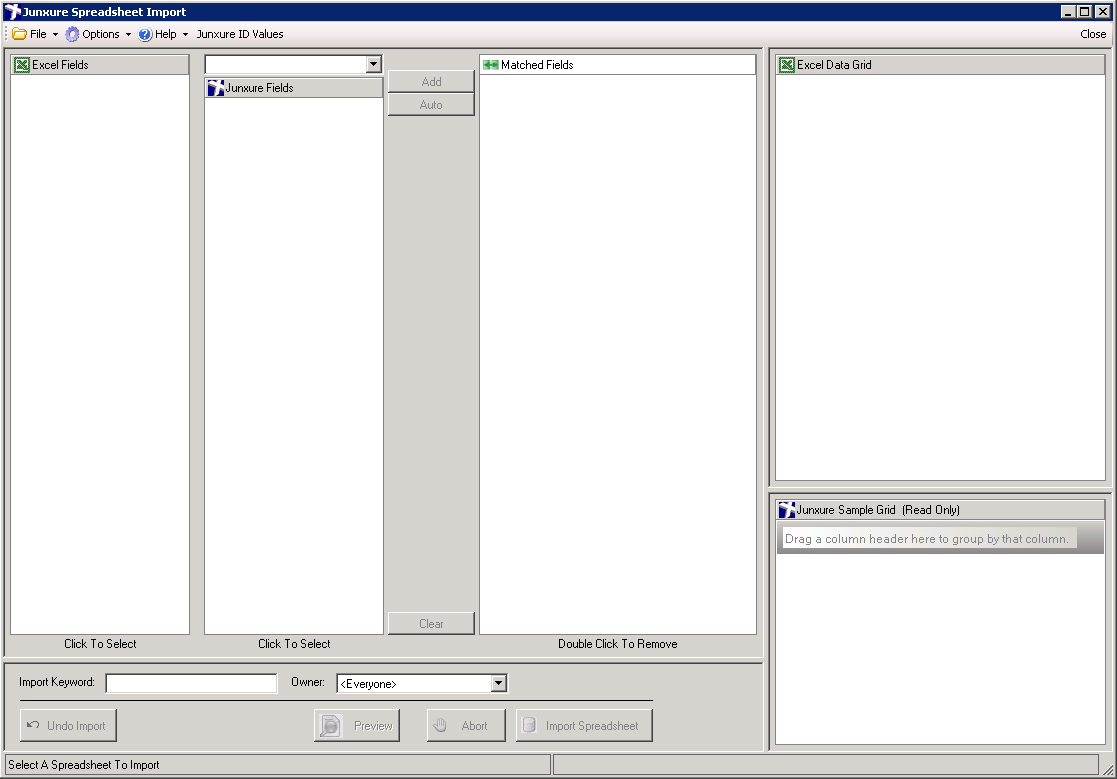Click the Junxure Sample Grid logo icon

tap(787, 510)
